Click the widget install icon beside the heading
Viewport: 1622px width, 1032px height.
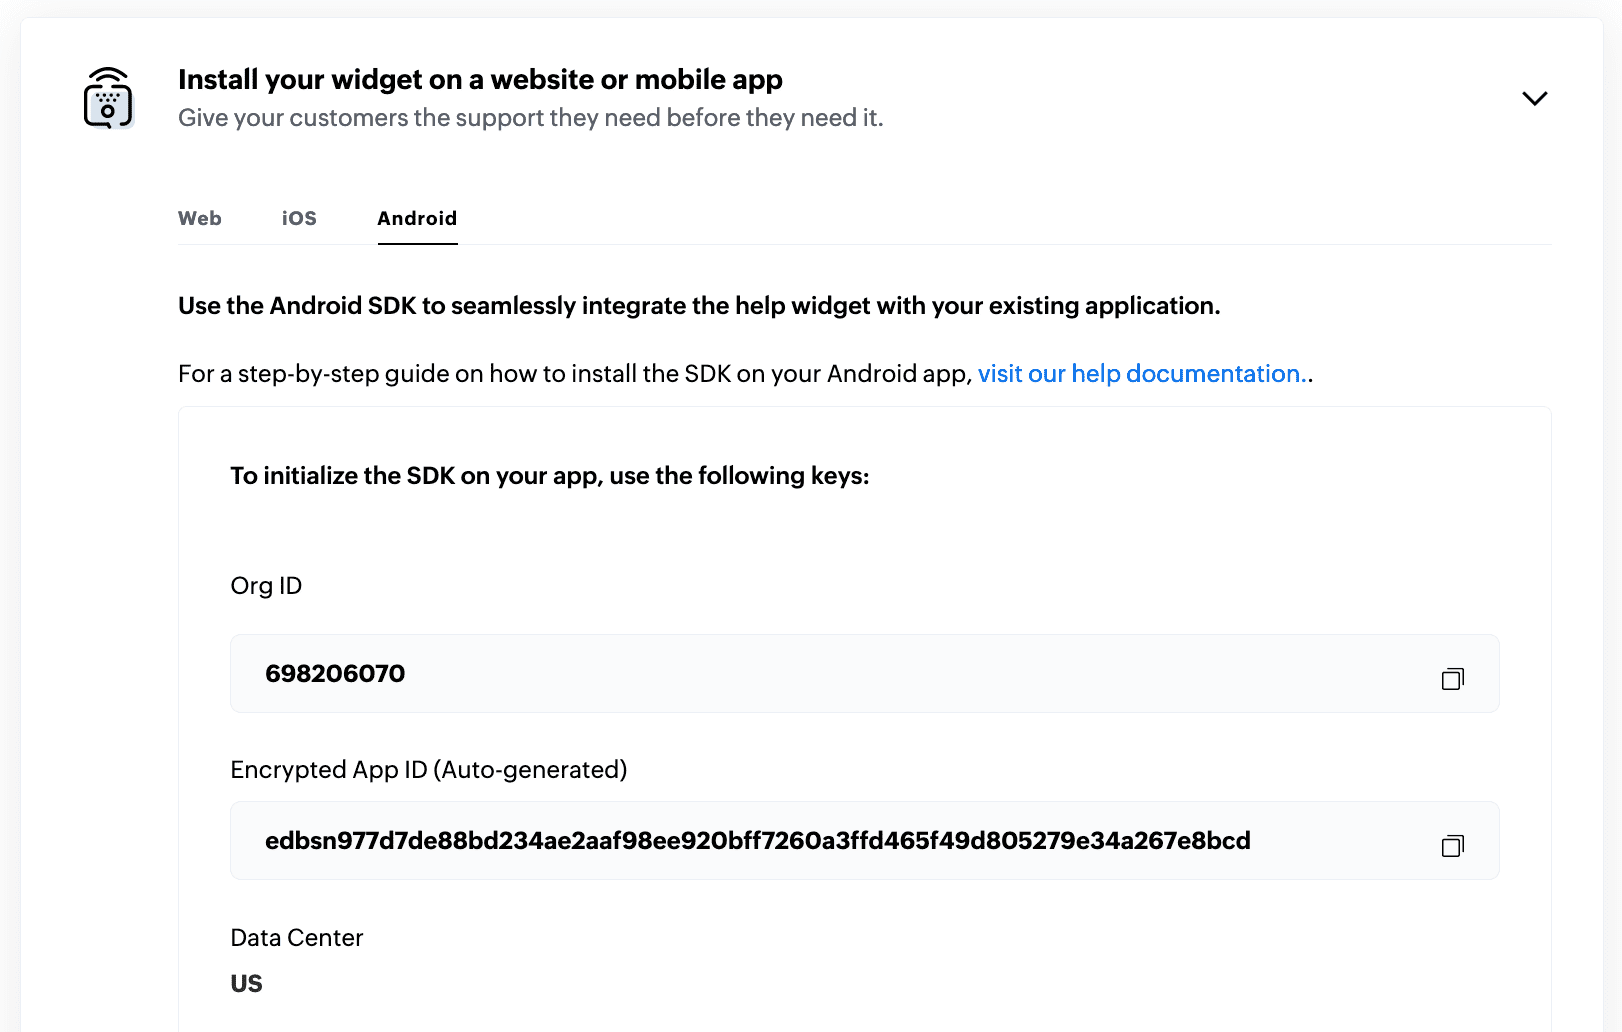(x=108, y=98)
